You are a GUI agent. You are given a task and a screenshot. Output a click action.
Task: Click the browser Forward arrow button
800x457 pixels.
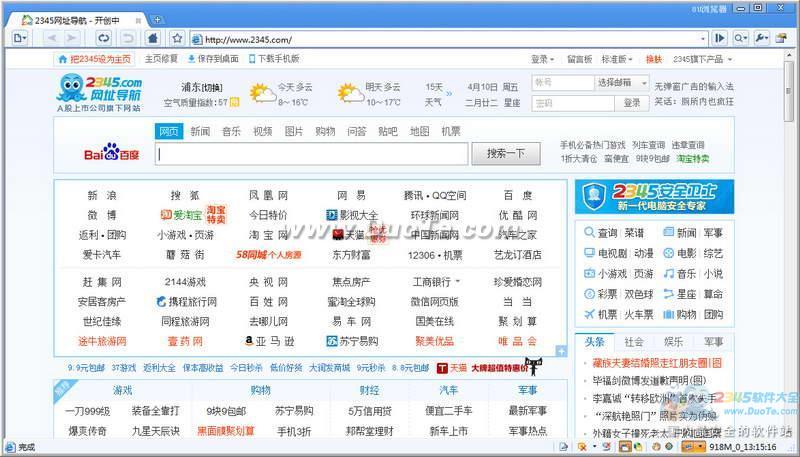pos(71,38)
